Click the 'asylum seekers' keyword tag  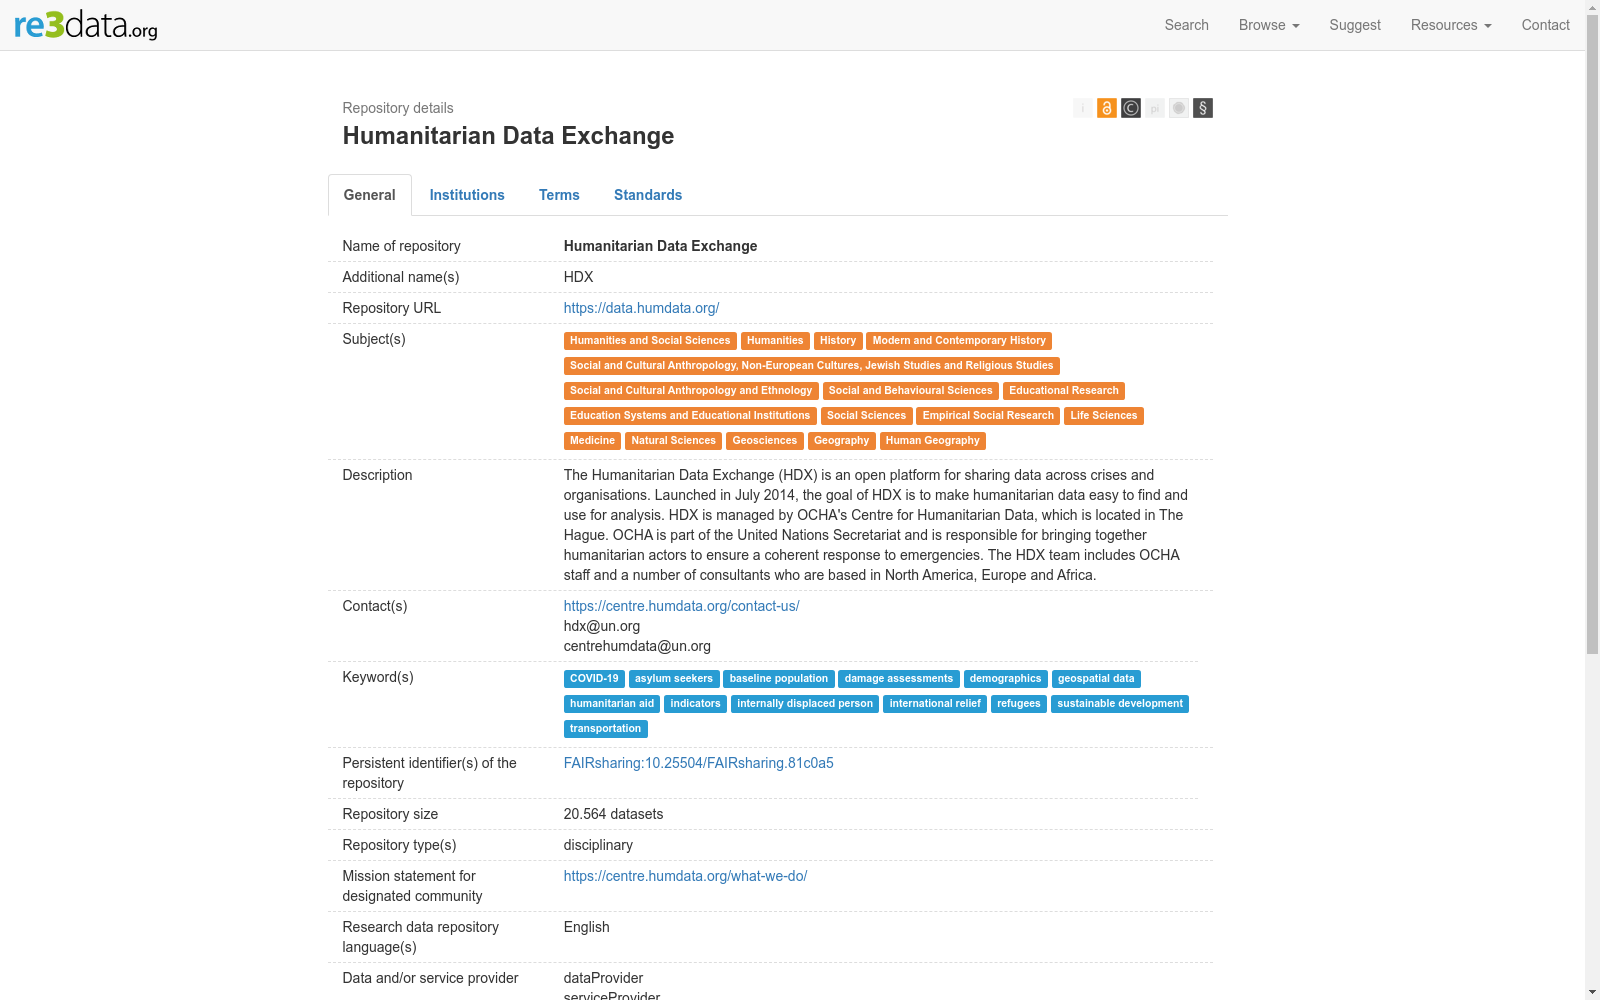pos(674,679)
